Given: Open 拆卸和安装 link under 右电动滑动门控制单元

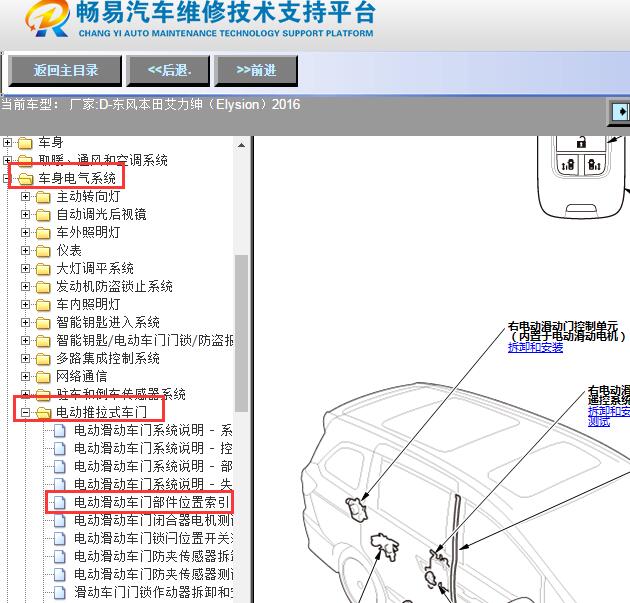Looking at the screenshot, I should pos(535,347).
